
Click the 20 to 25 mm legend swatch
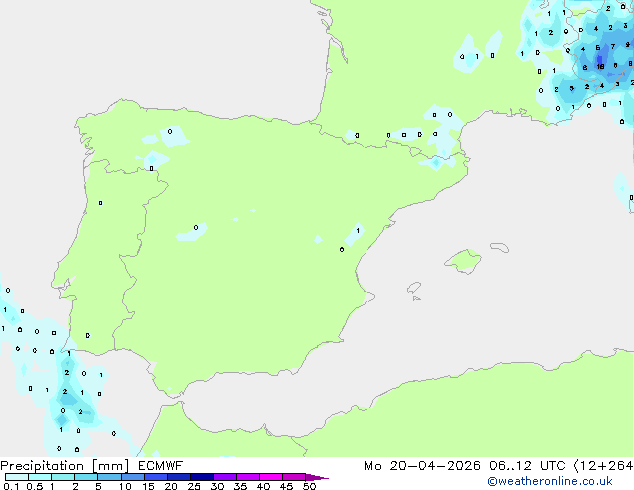click(178, 477)
